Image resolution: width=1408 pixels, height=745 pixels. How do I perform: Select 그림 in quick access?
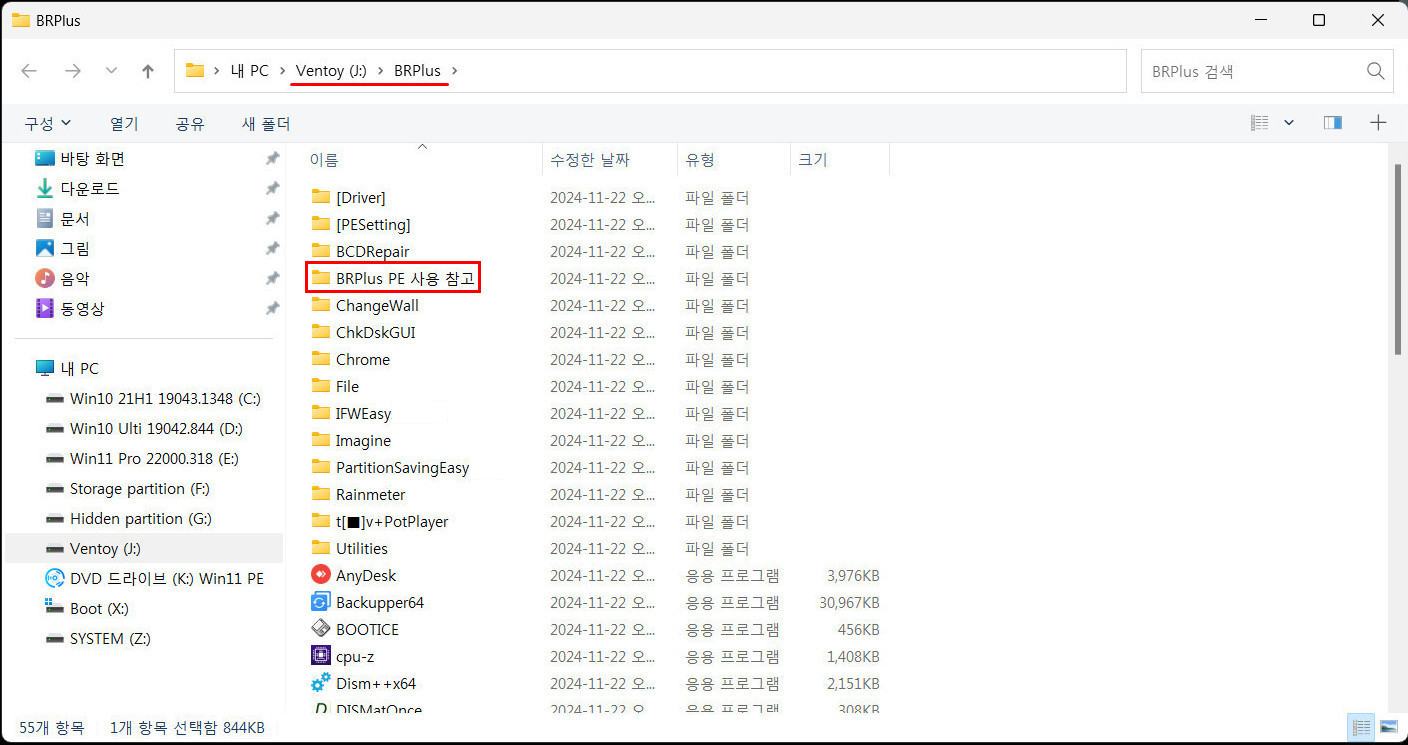pos(62,248)
